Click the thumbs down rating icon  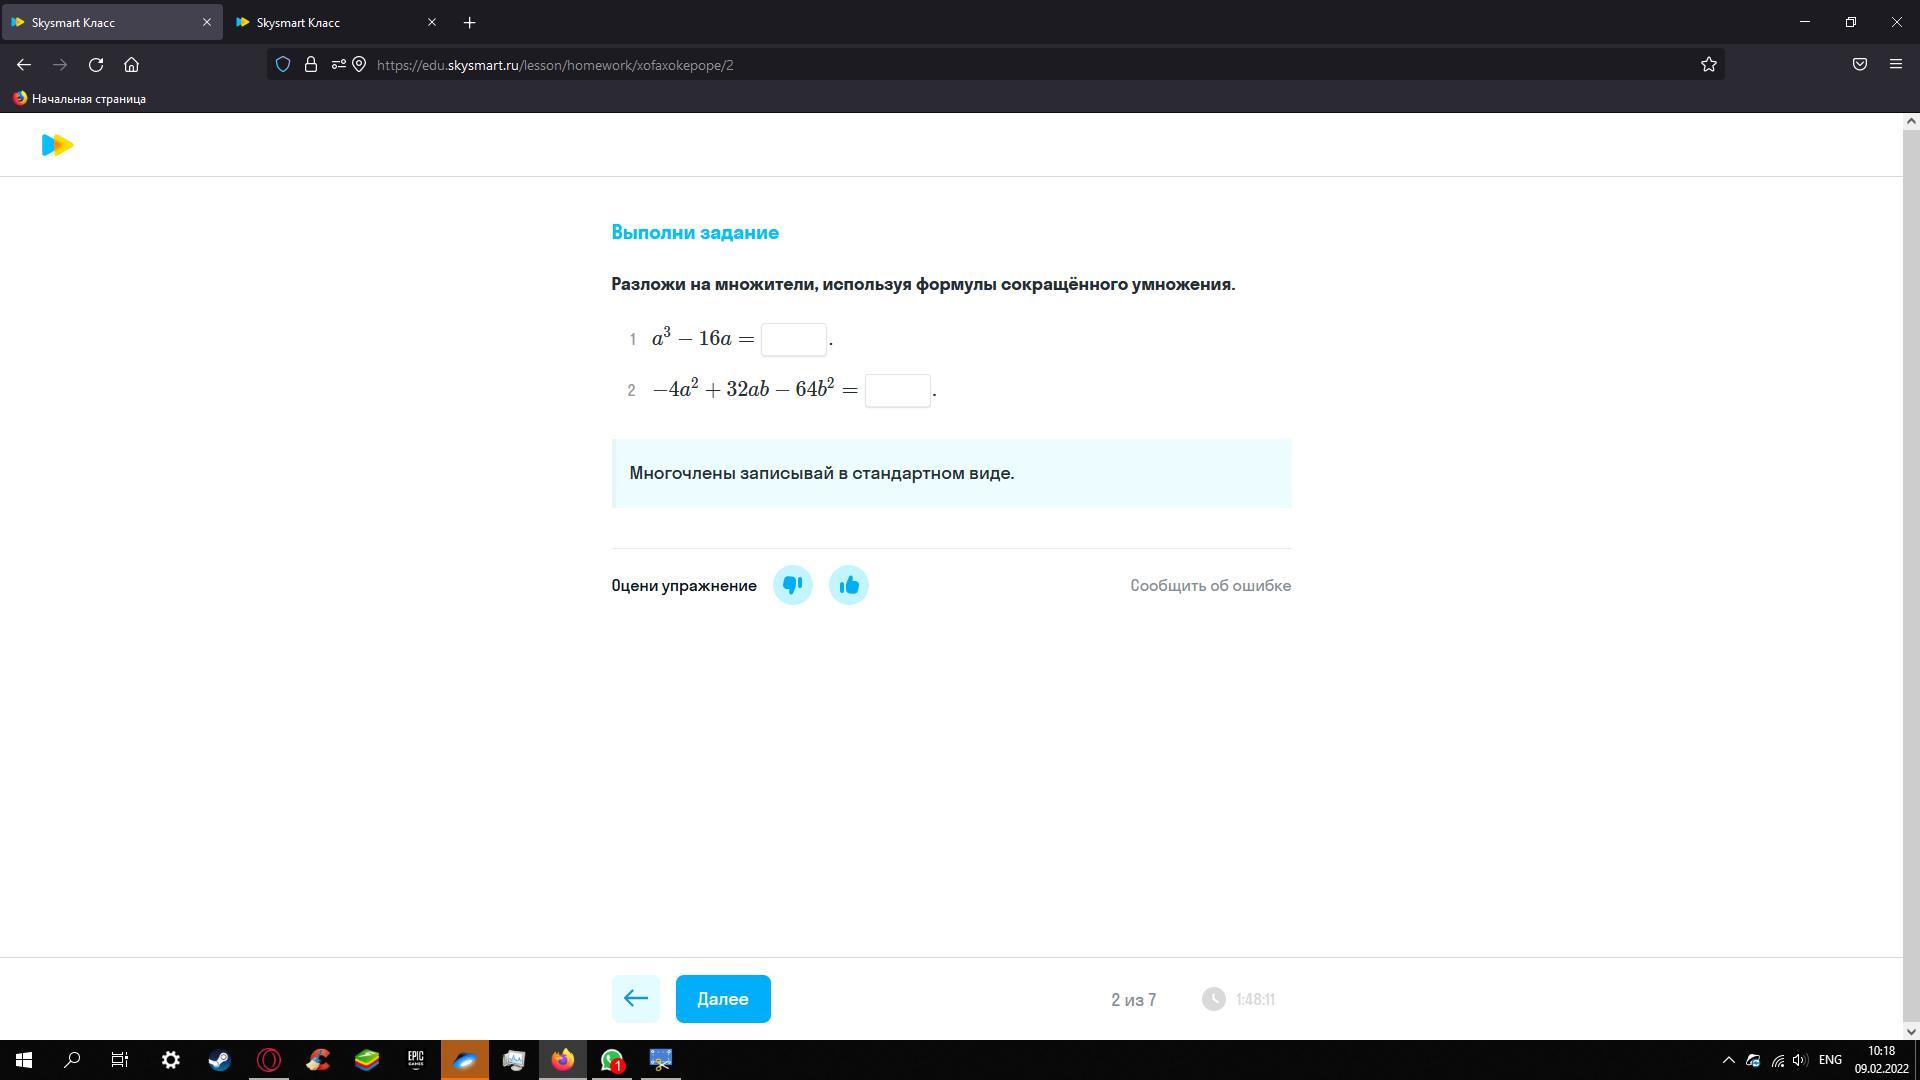tap(792, 585)
